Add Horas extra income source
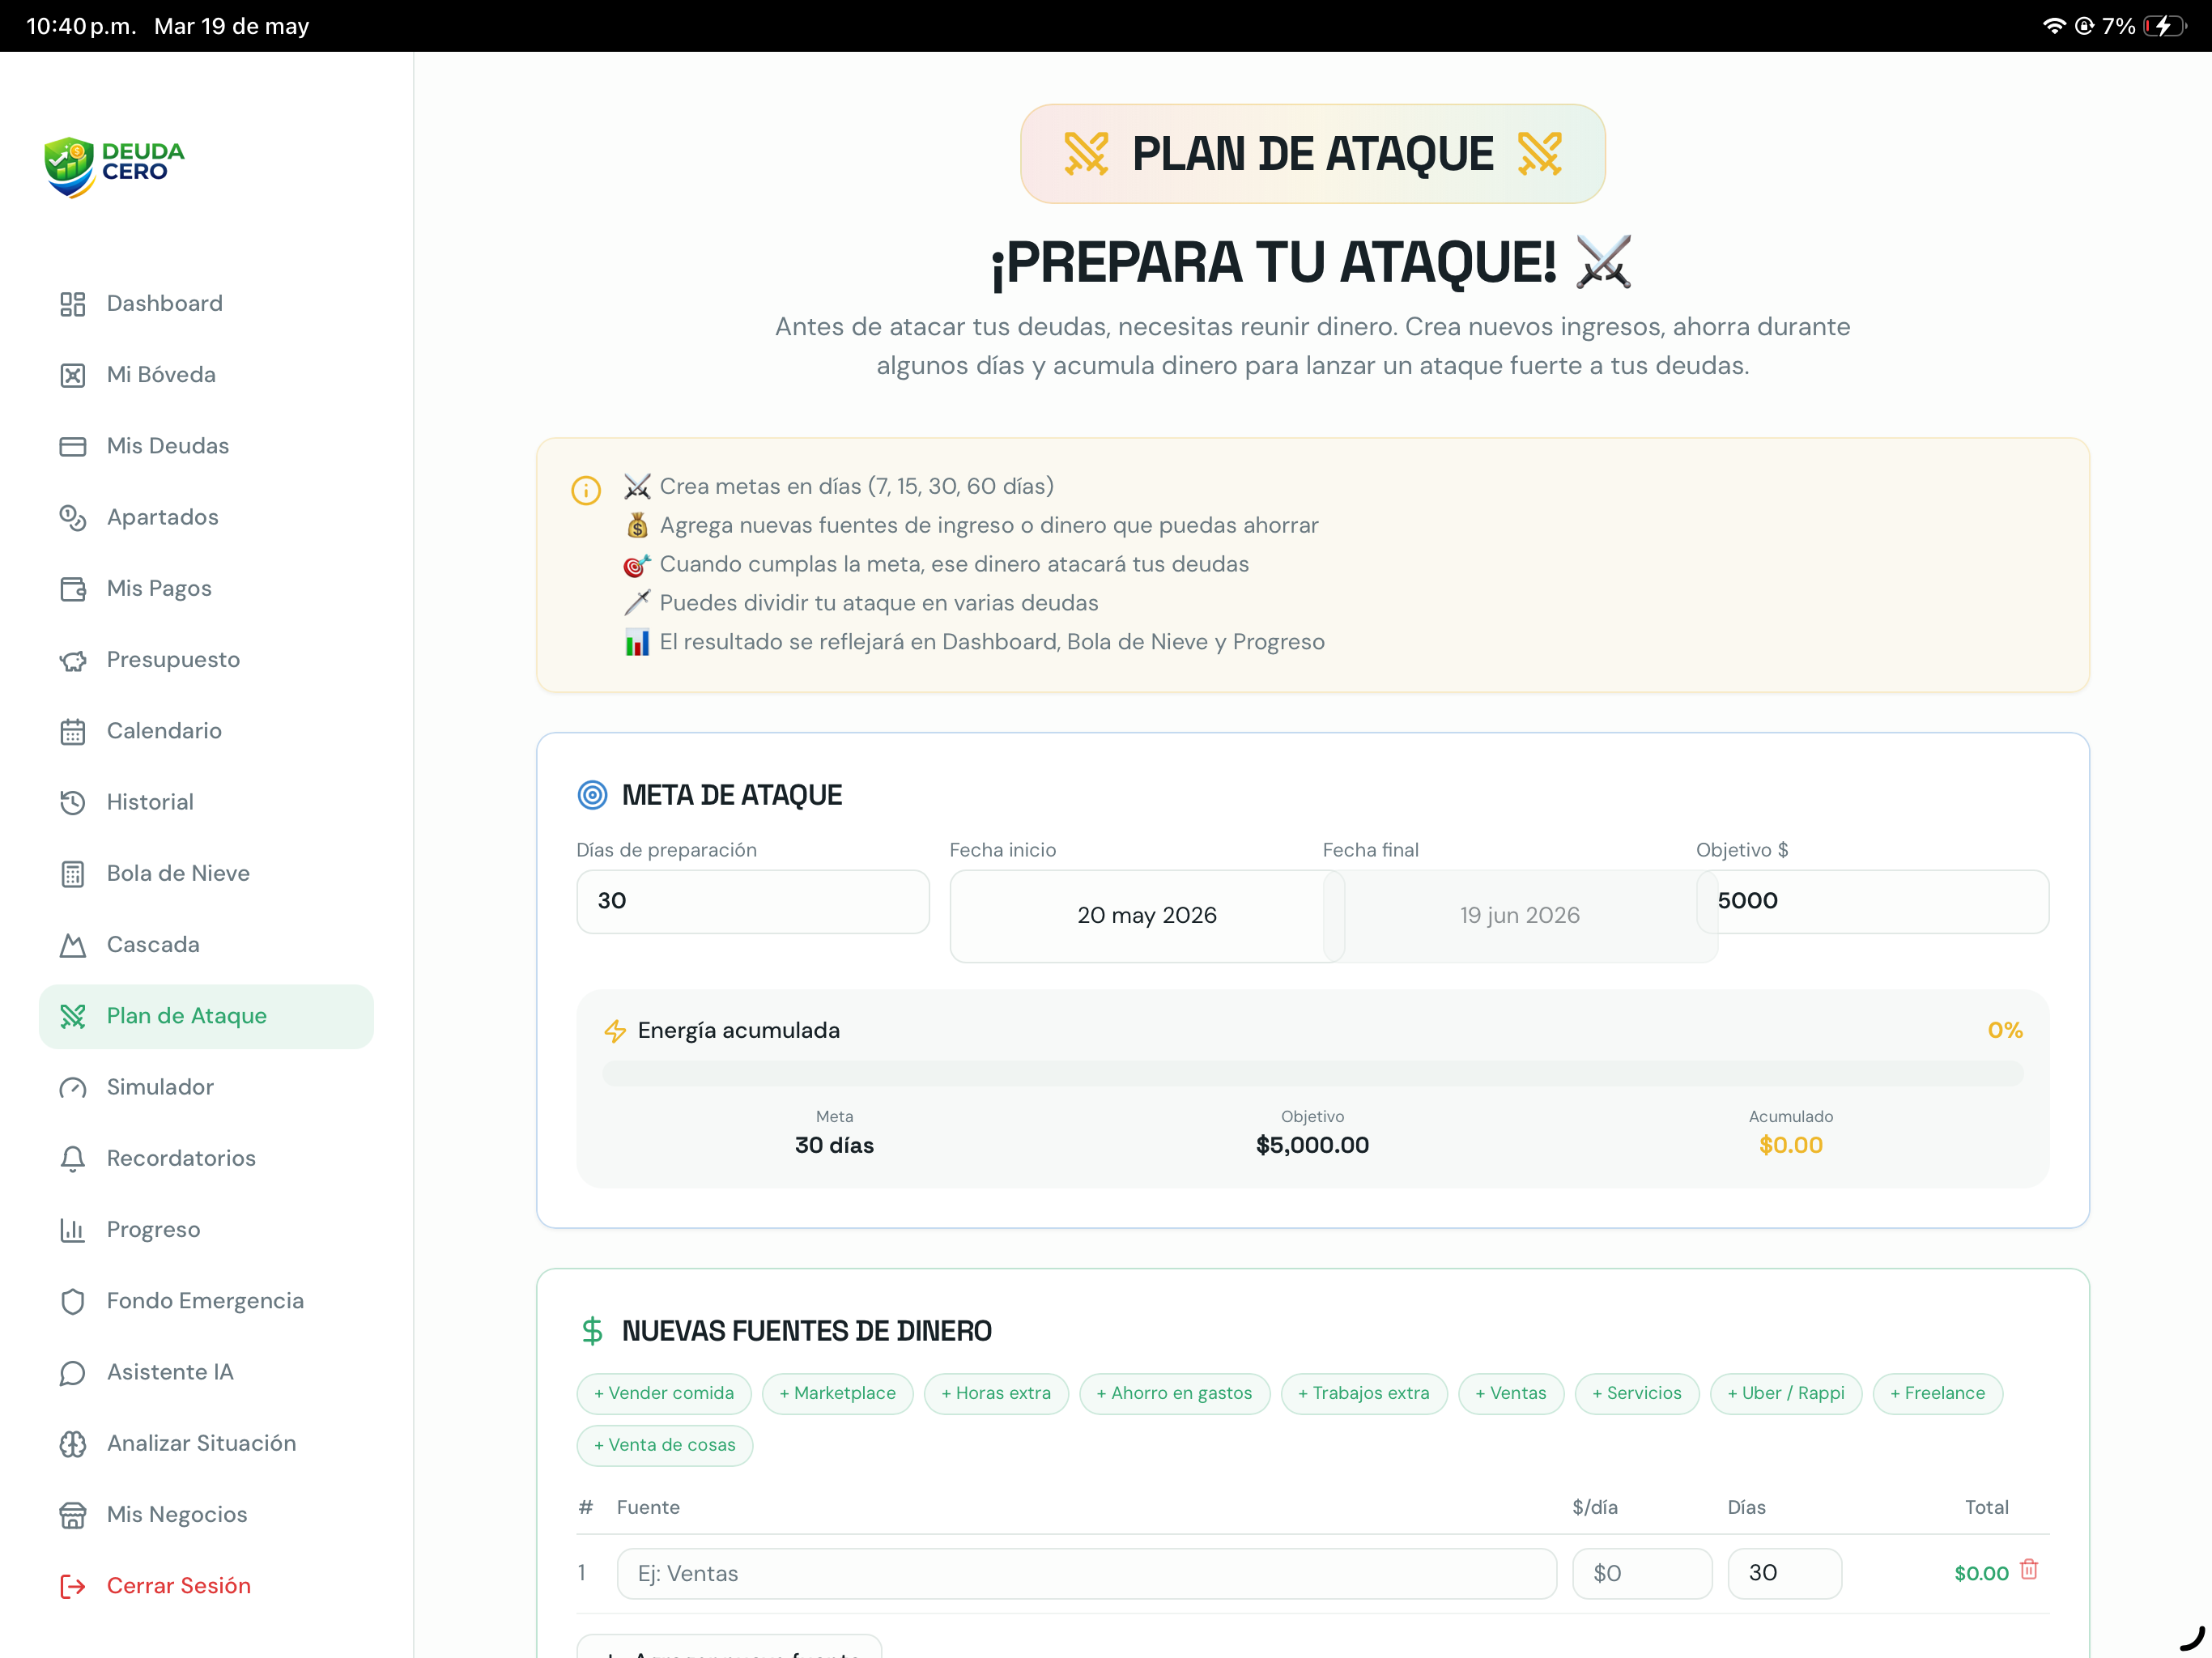The height and width of the screenshot is (1658, 2212). pos(996,1394)
